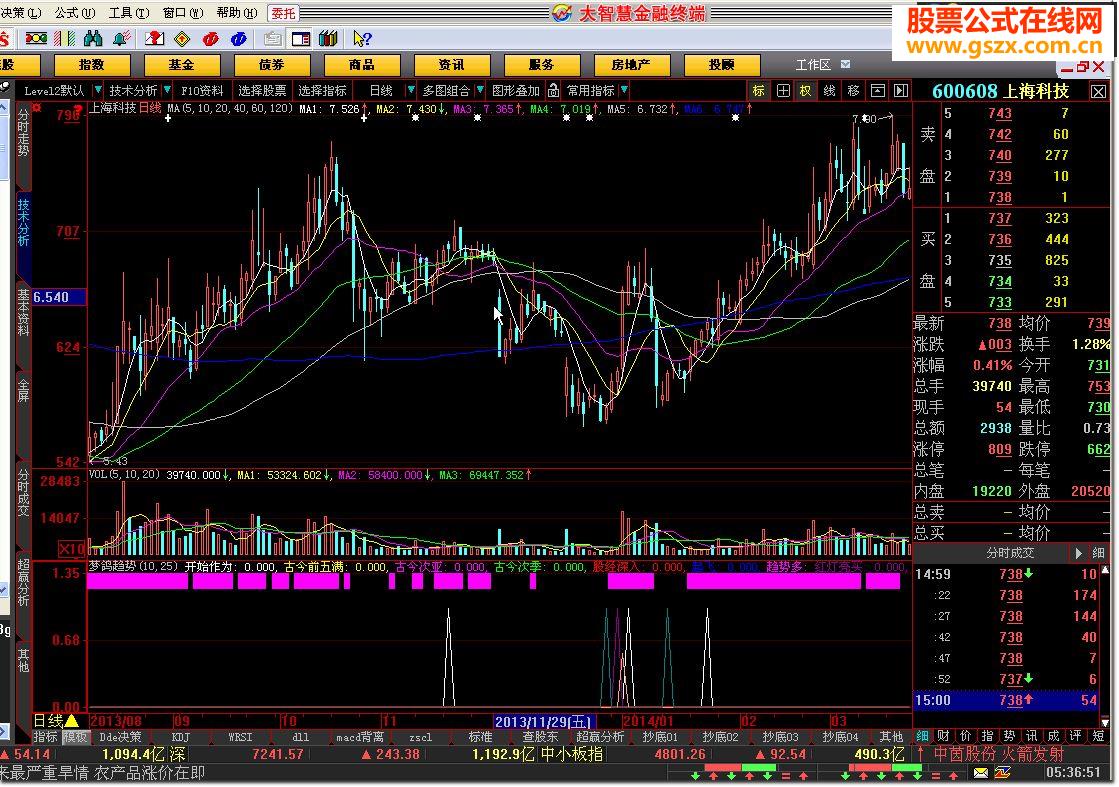Open the mail envelope icon in status bar
The width and height of the screenshot is (1119, 787).
coord(981,773)
